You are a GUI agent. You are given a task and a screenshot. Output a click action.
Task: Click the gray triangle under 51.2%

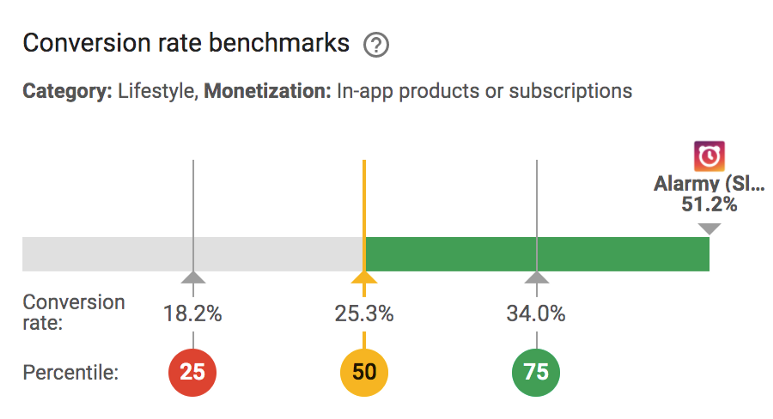[709, 229]
